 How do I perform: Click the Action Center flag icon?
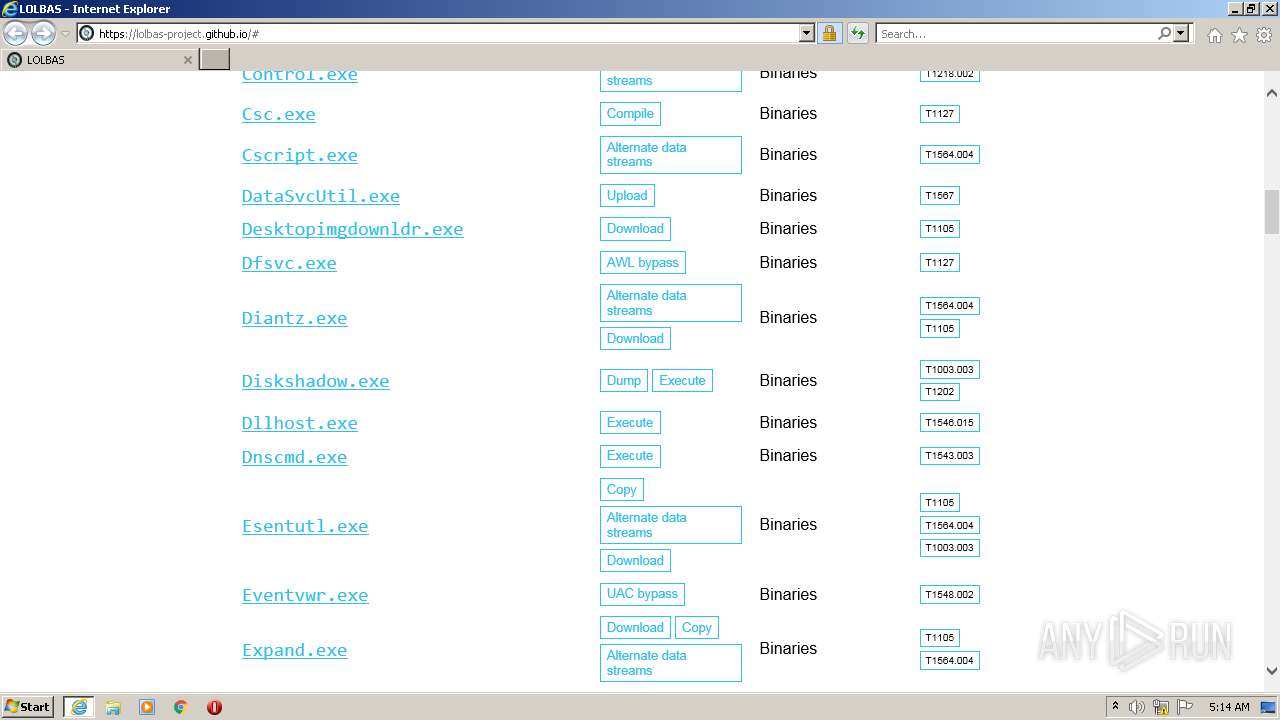1185,707
